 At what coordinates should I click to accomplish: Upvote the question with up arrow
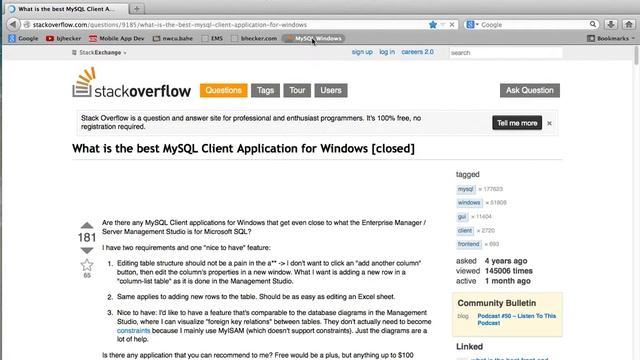tap(87, 225)
